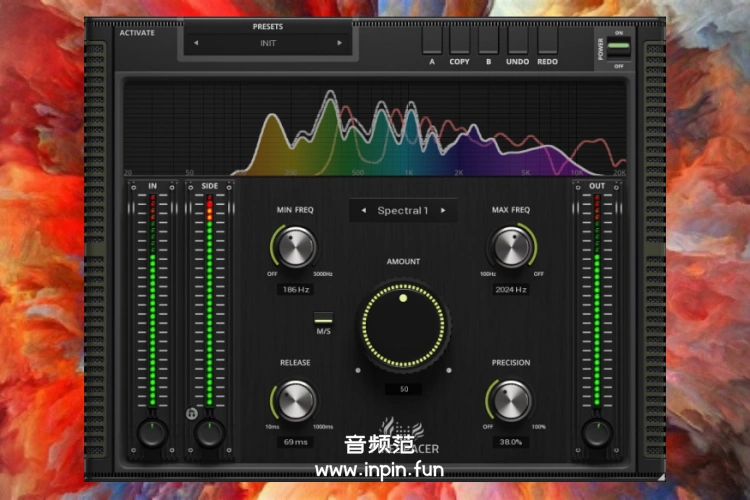Click the COPY button
750x500 pixels.
click(x=460, y=43)
